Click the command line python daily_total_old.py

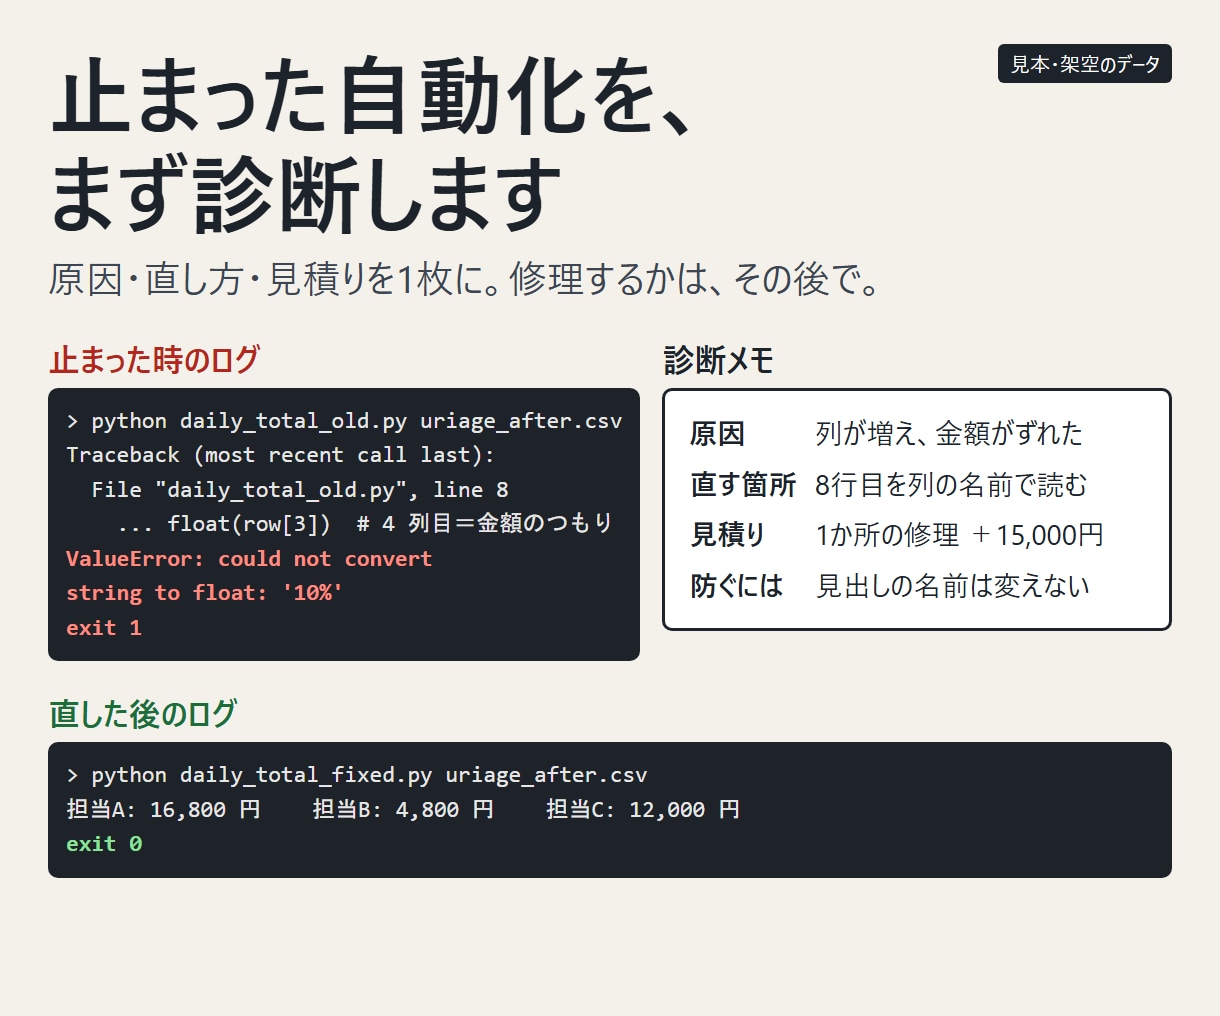tap(344, 421)
